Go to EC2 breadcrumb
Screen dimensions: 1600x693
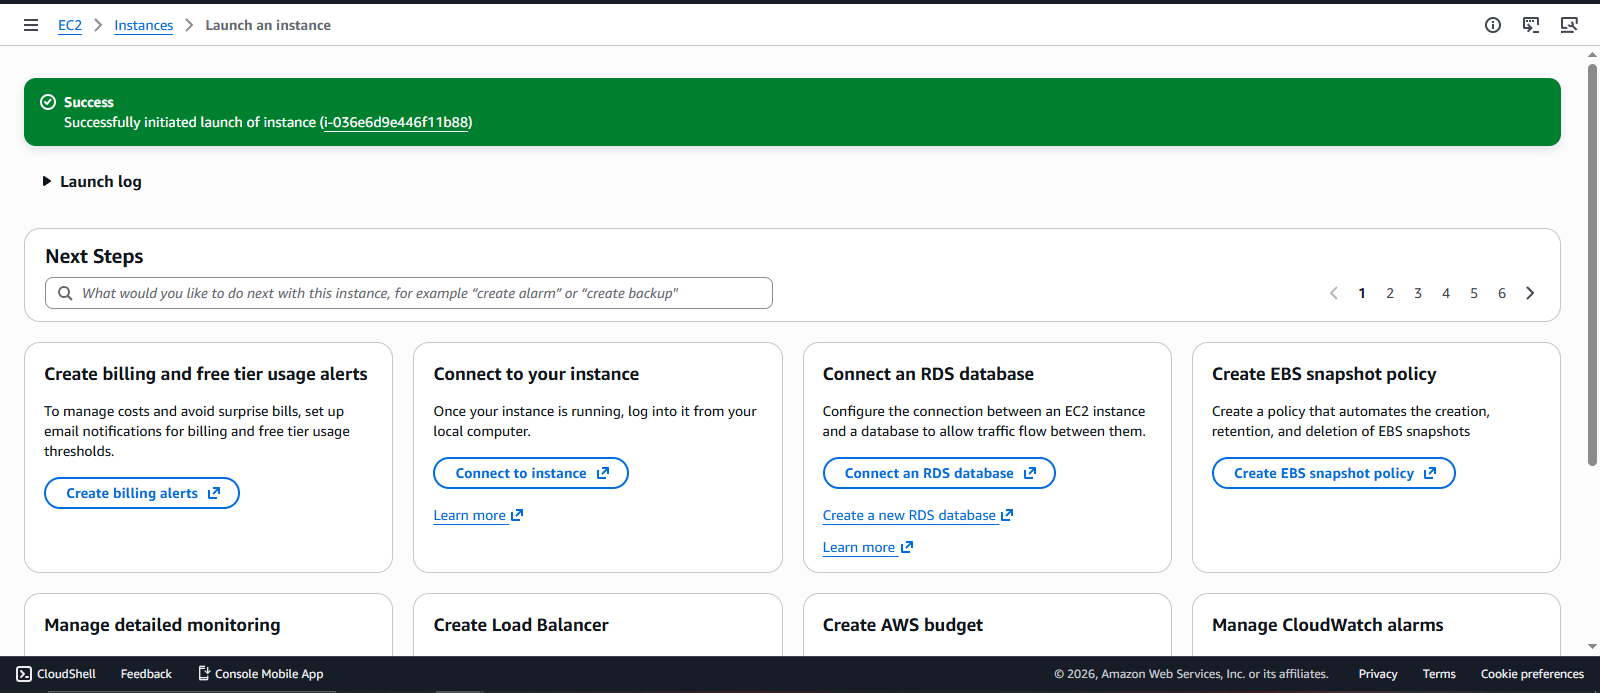pyautogui.click(x=70, y=25)
